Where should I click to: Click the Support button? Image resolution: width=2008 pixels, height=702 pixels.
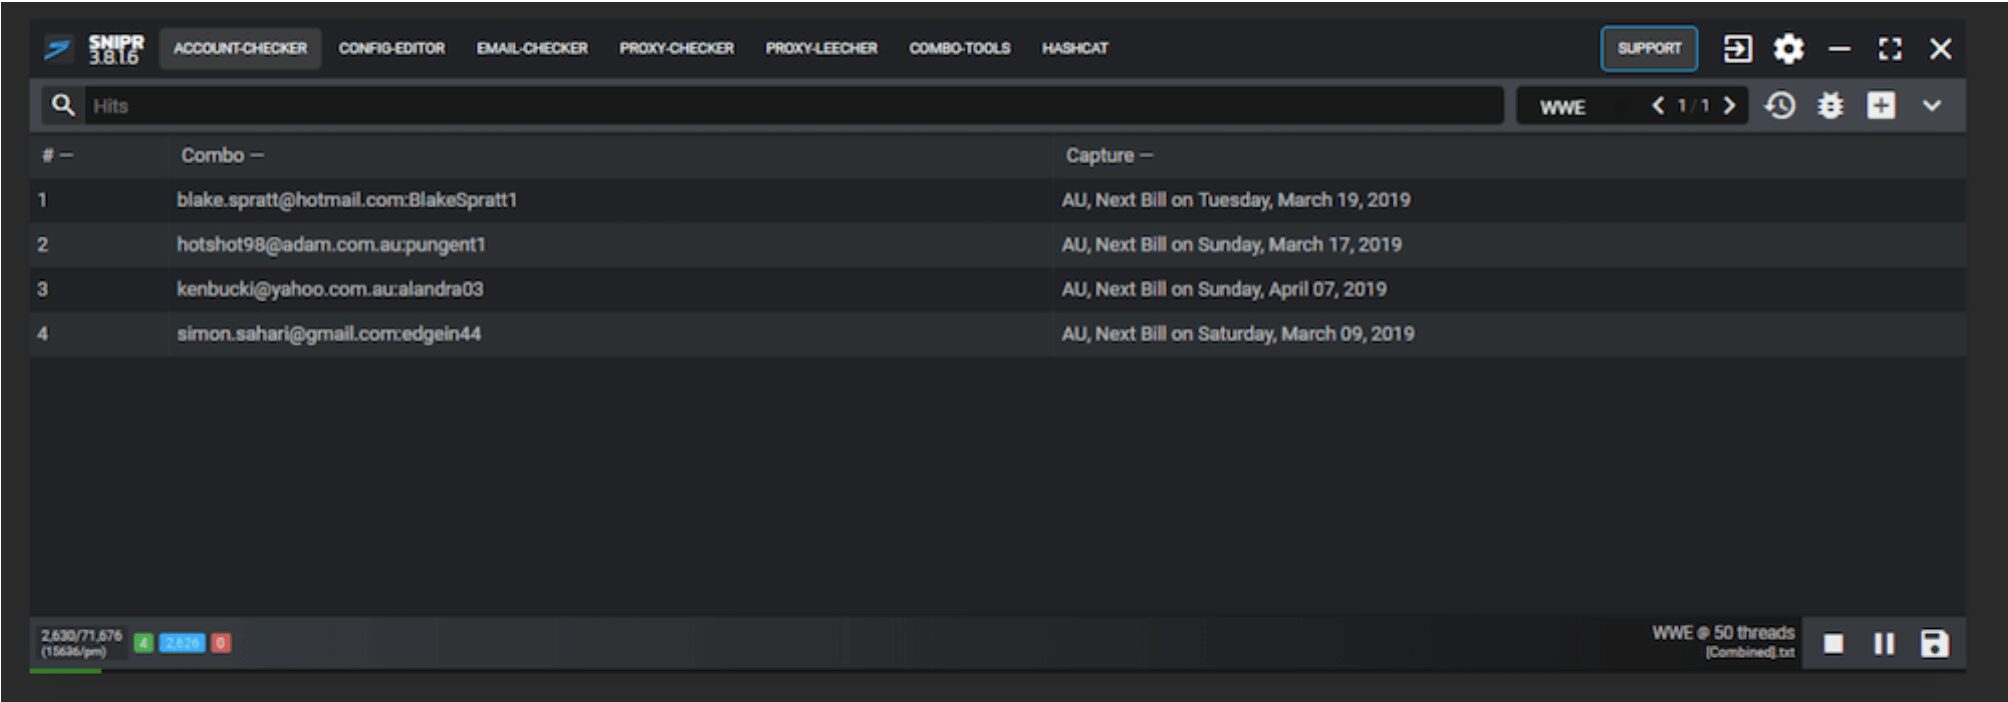(1649, 48)
